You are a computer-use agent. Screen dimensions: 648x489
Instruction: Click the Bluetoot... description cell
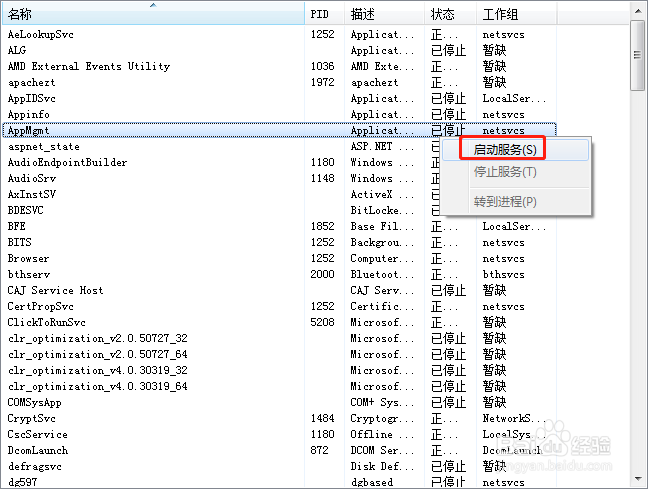pyautogui.click(x=382, y=274)
